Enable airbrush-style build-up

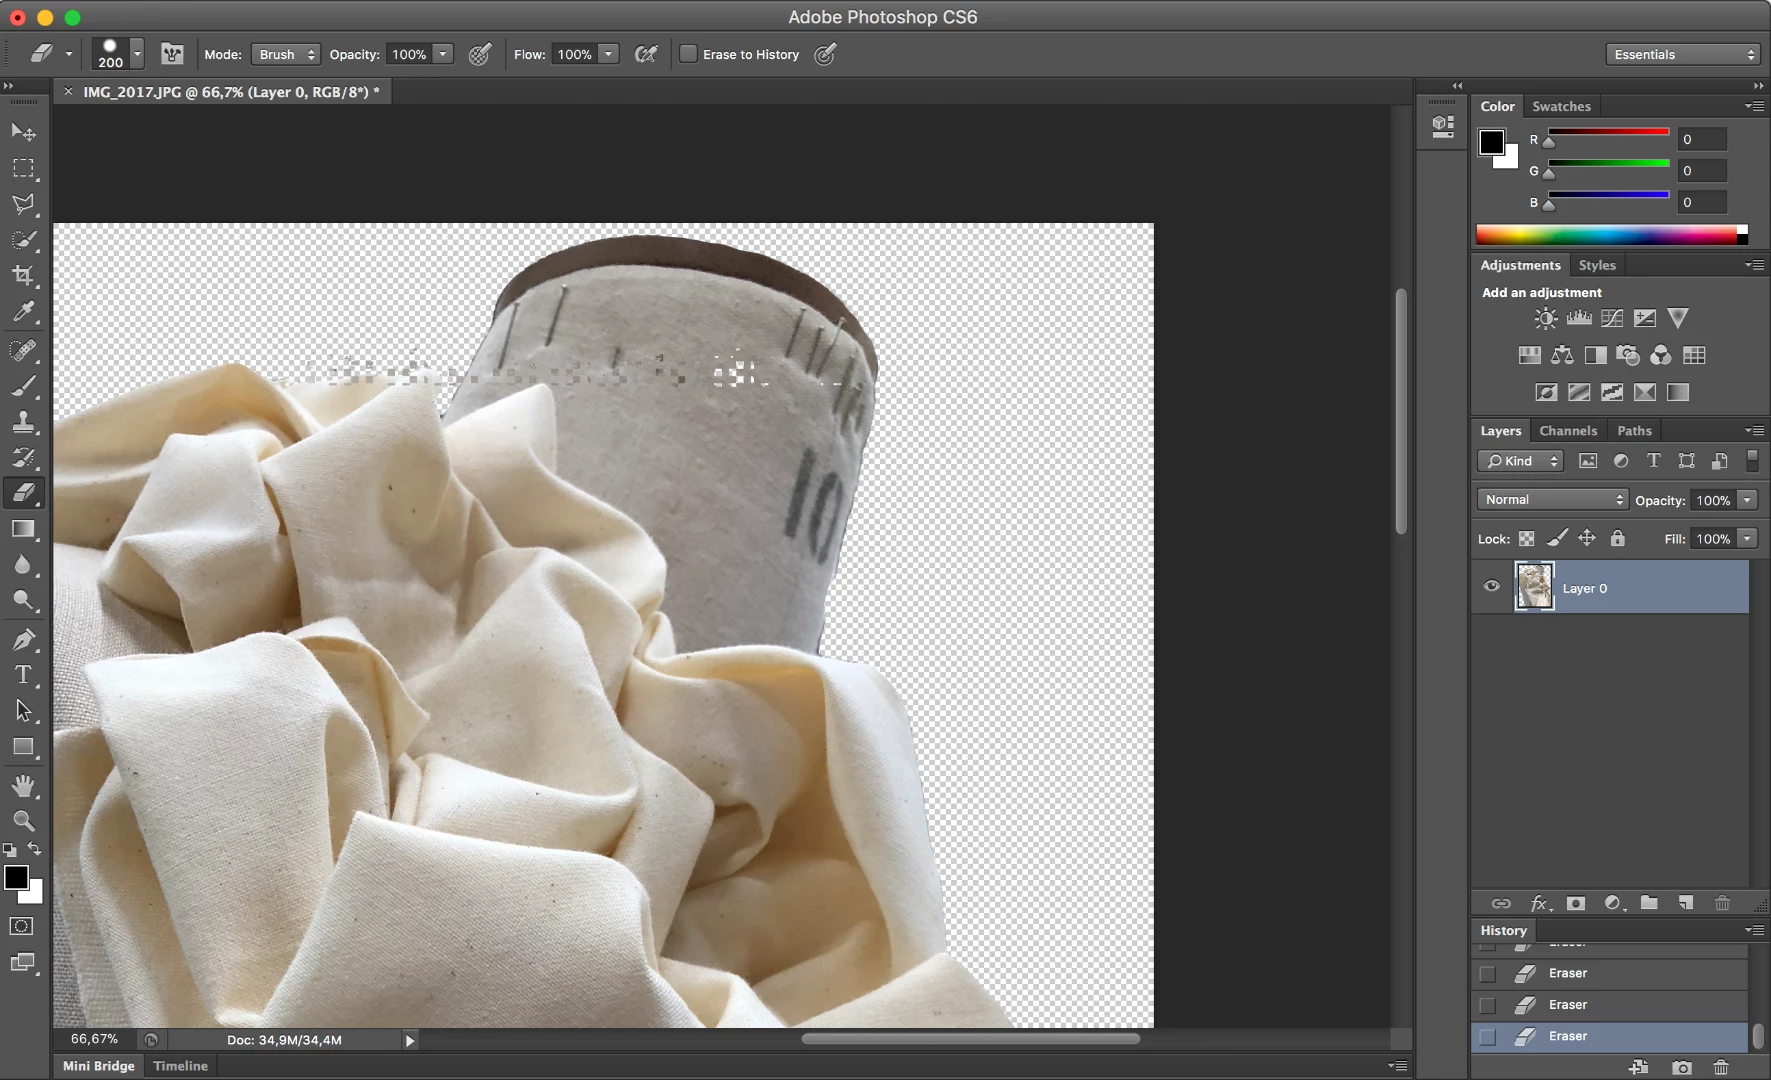(646, 54)
